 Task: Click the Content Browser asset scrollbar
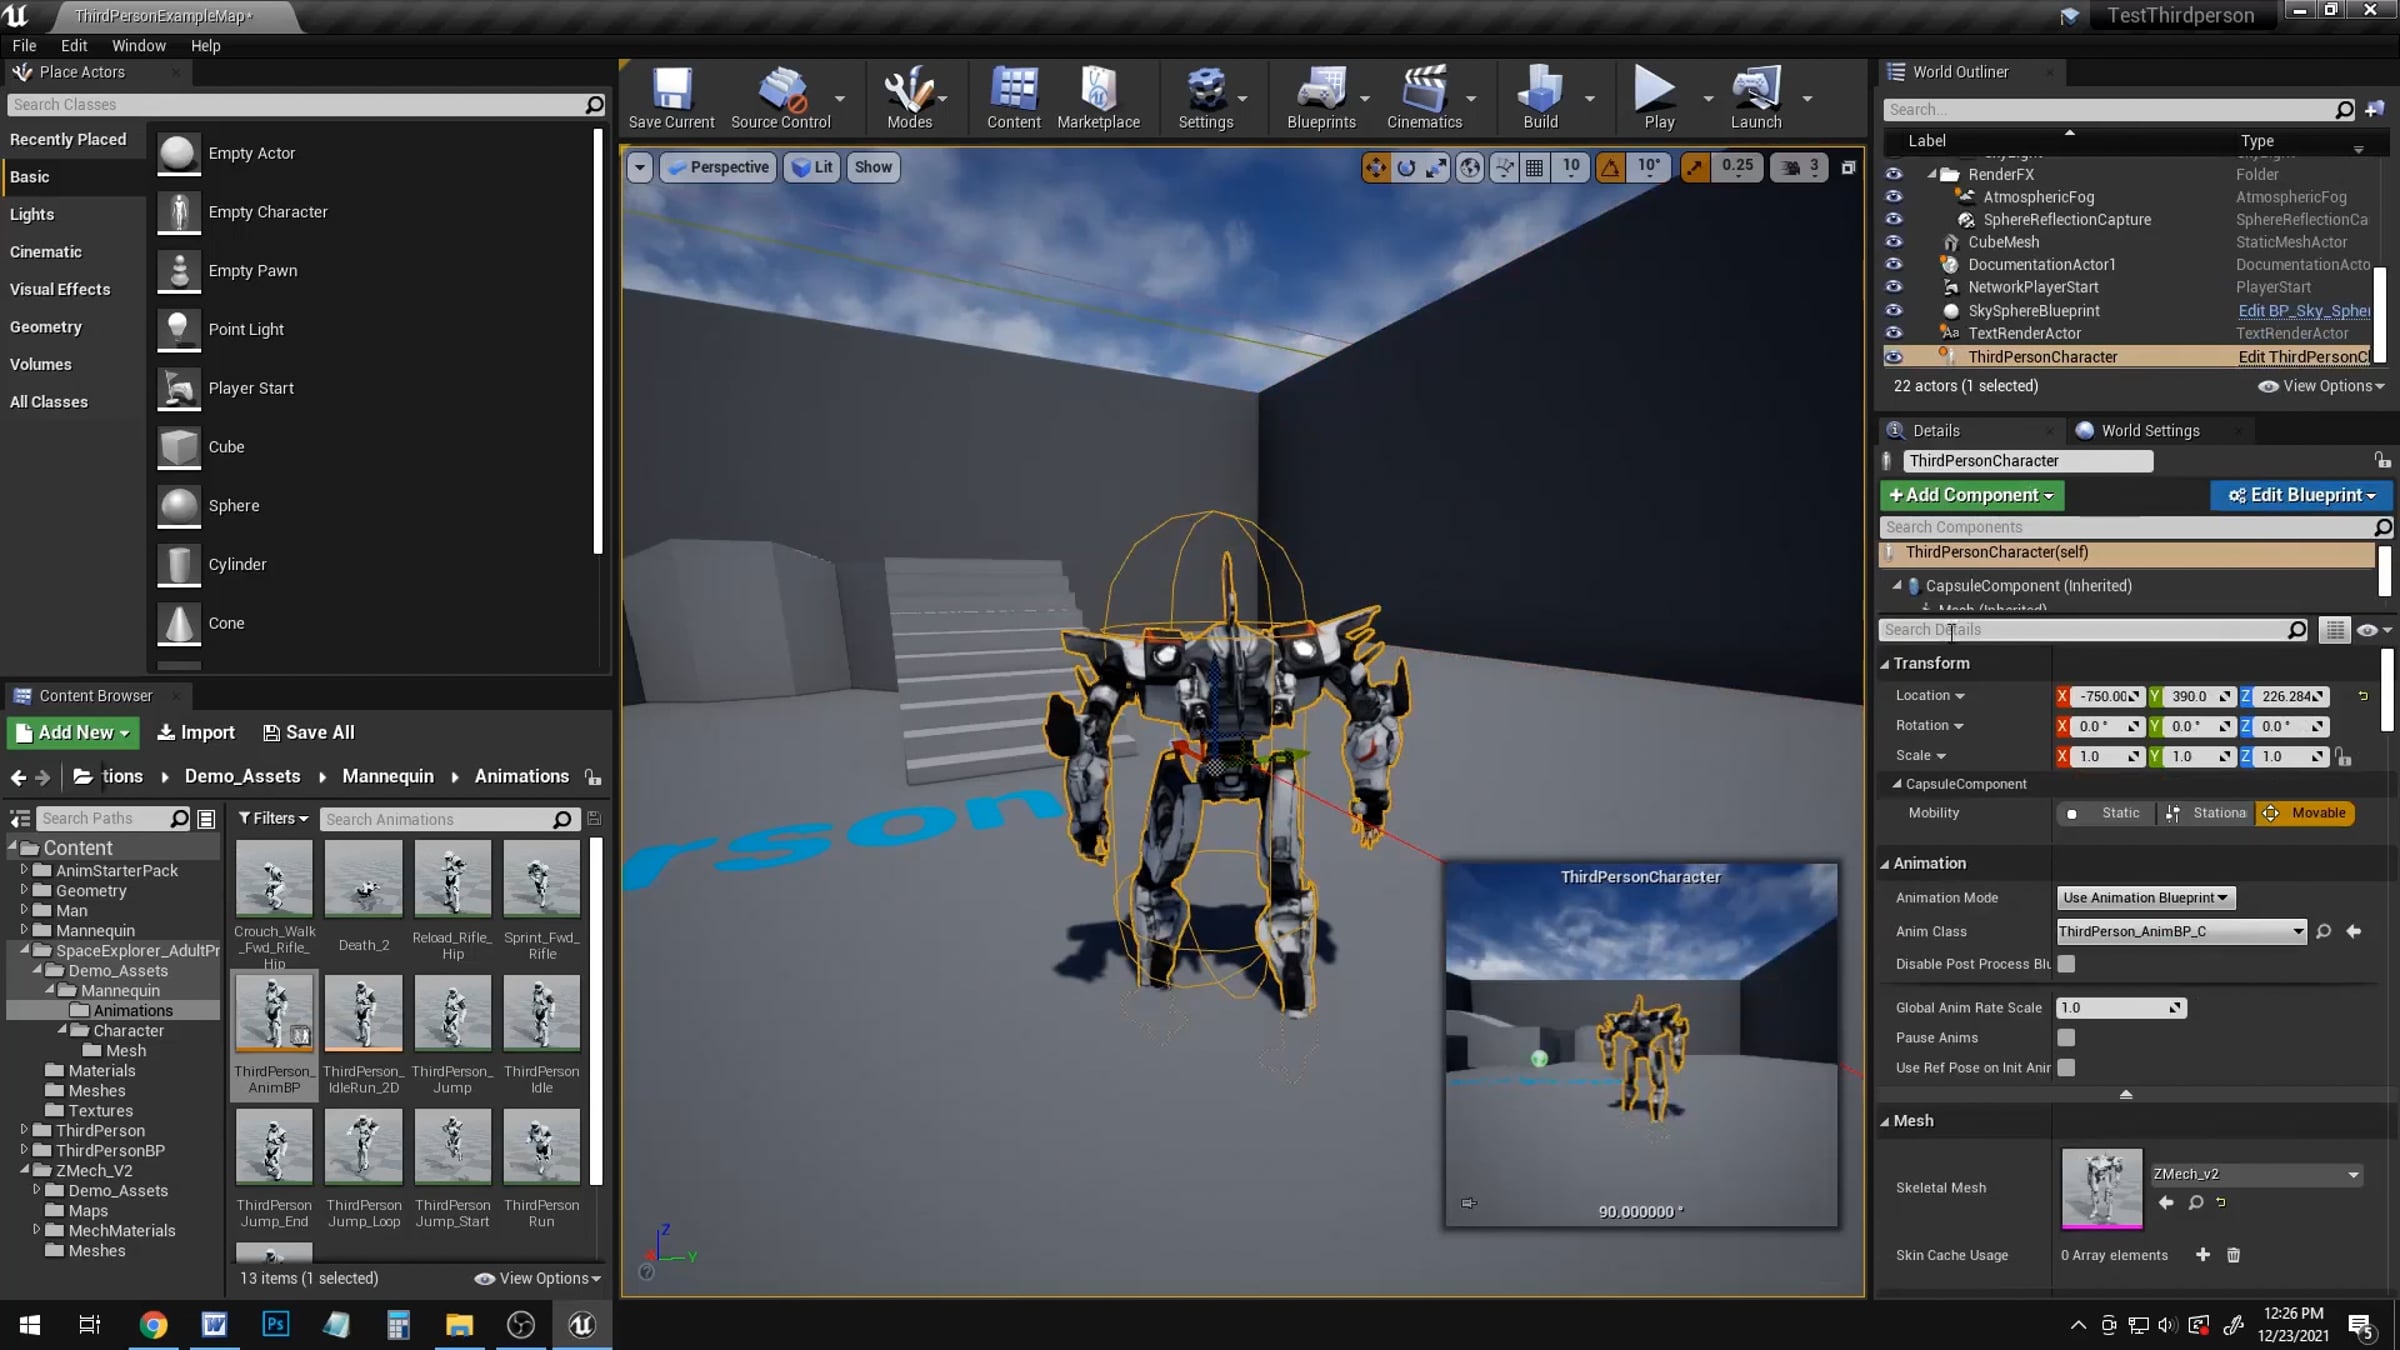tap(597, 1011)
